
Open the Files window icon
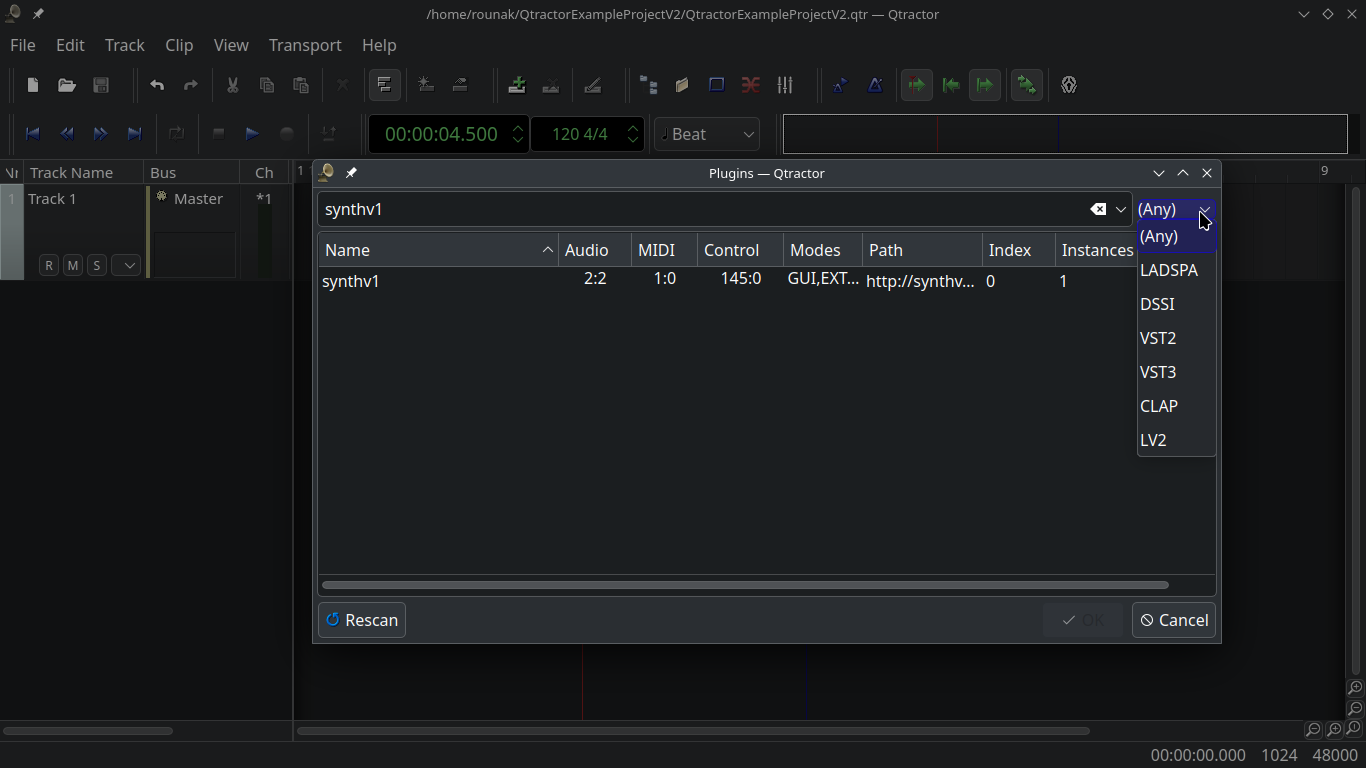pyautogui.click(x=682, y=85)
